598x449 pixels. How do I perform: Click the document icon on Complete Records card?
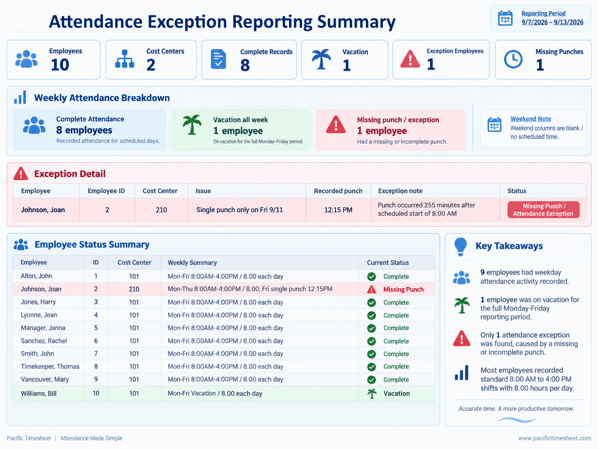coord(218,59)
